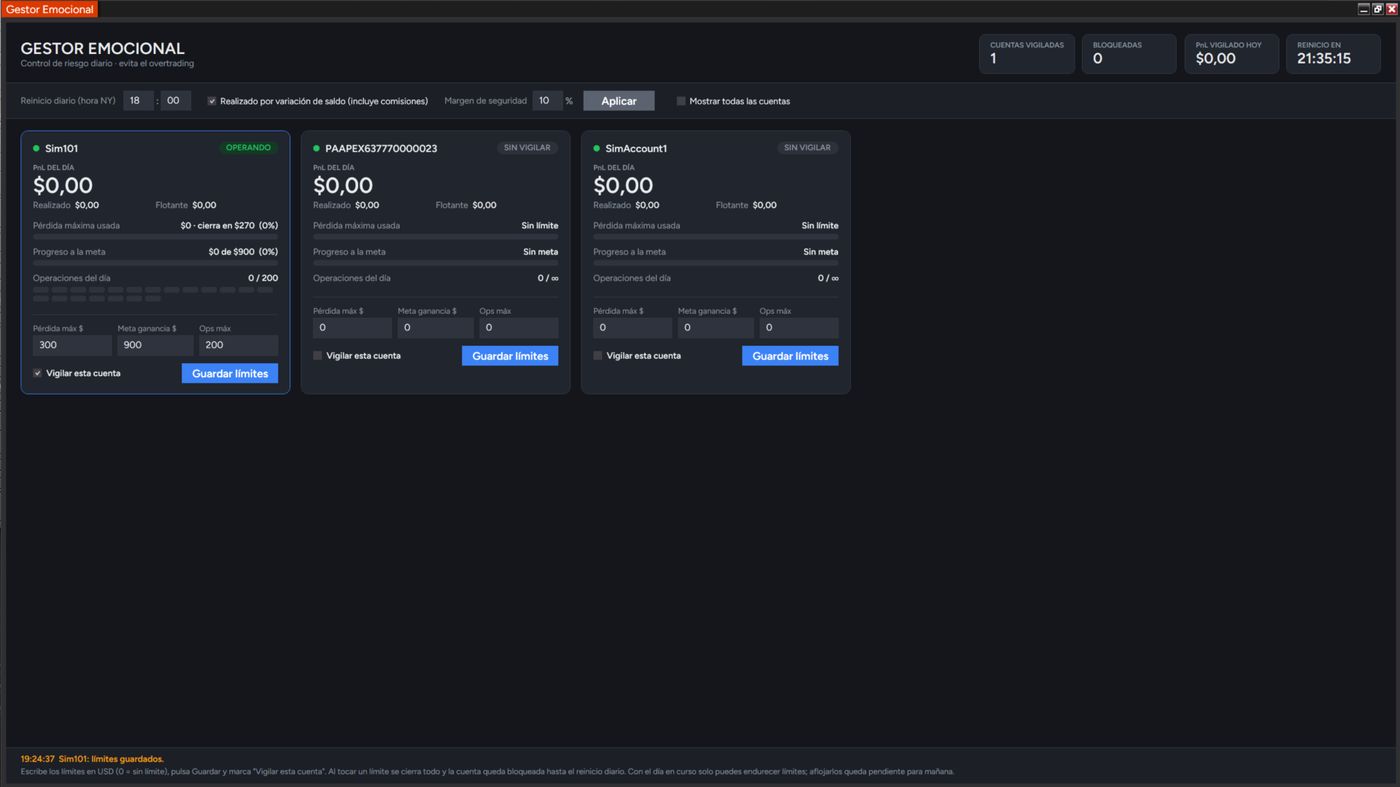1400x787 pixels.
Task: Check 'Vigilar esta cuenta' on the SimAccount1 card
Action: [x=598, y=355]
